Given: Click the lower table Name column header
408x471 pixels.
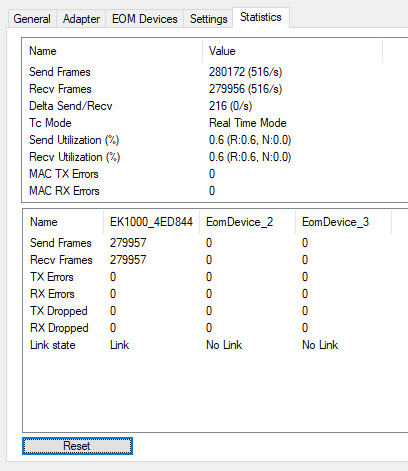Looking at the screenshot, I should click(63, 222).
